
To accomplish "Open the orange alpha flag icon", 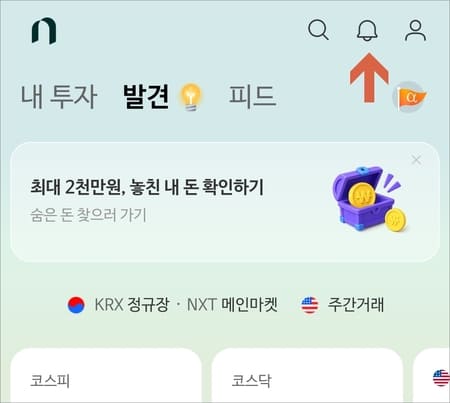I will pos(410,97).
